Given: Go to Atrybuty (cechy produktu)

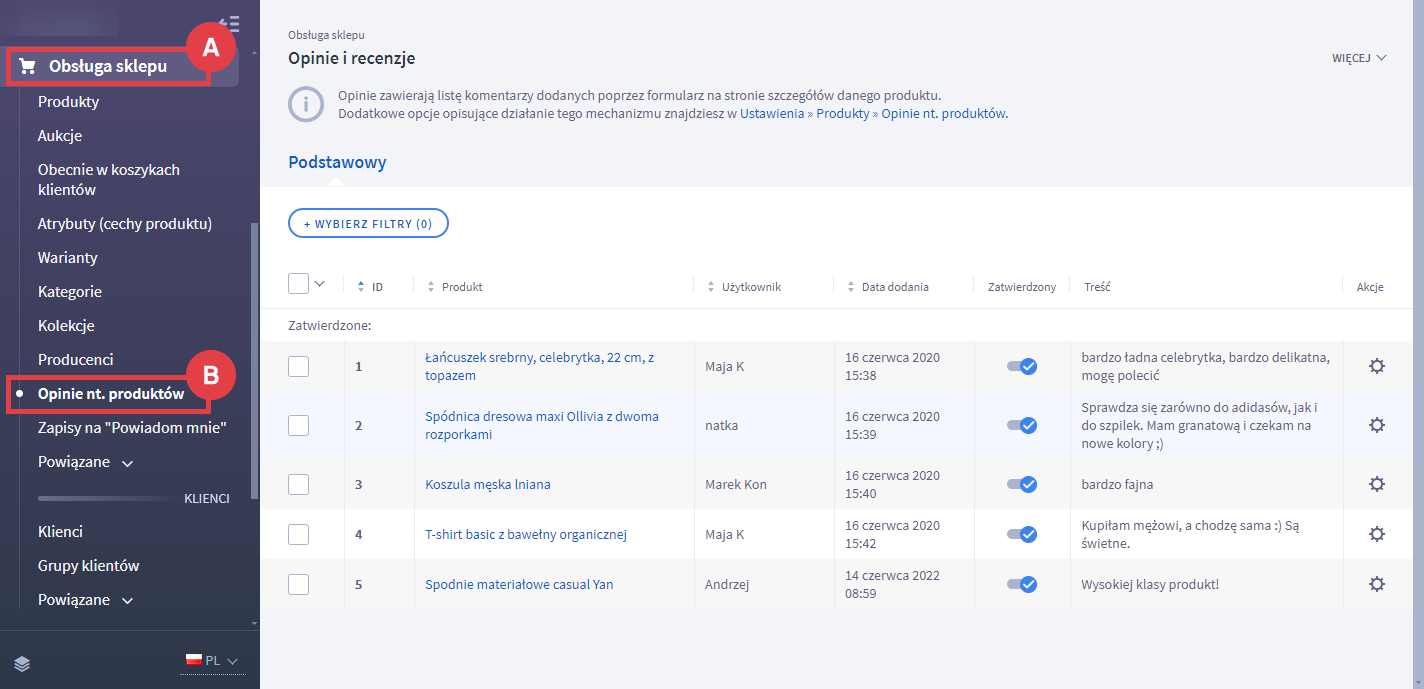Looking at the screenshot, I should (x=125, y=224).
